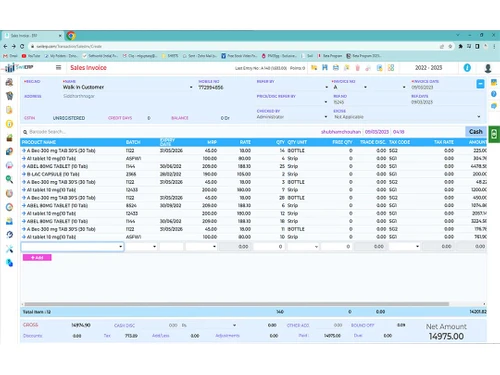The image size is (500, 375).
Task: Click the browser reload icon
Action: pos(22,46)
